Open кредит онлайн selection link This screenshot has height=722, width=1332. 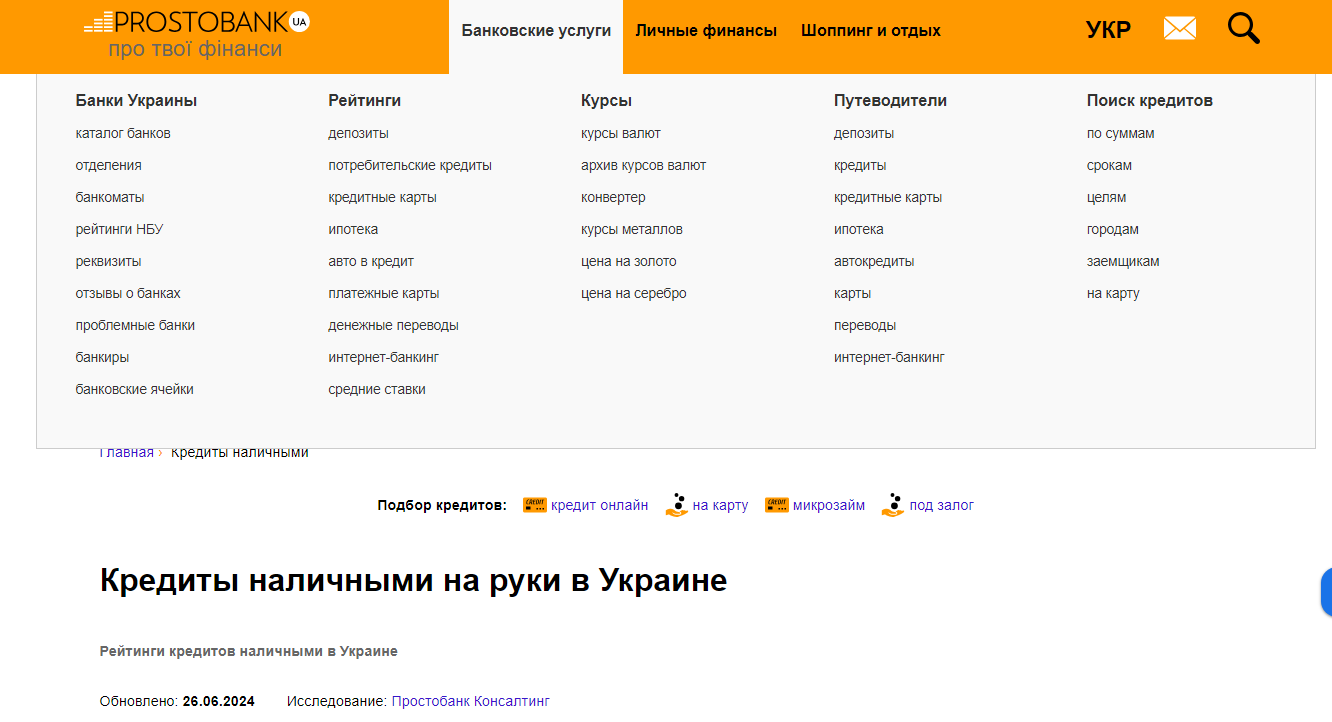click(x=599, y=505)
